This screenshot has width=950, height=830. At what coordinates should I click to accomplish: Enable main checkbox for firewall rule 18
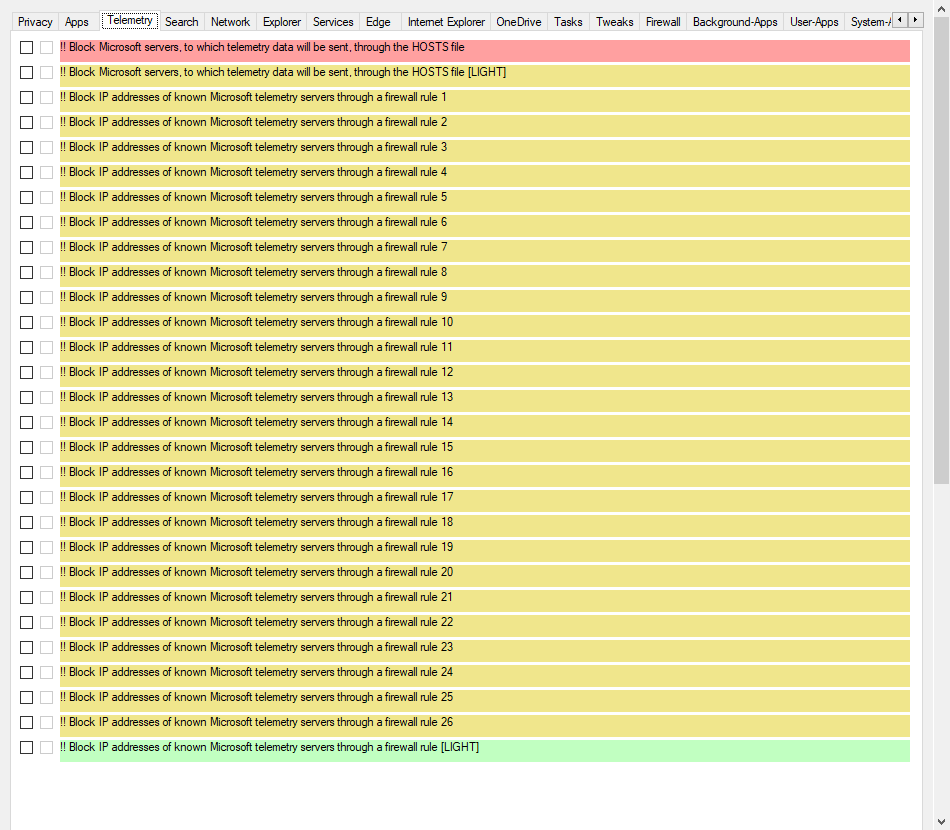click(27, 522)
